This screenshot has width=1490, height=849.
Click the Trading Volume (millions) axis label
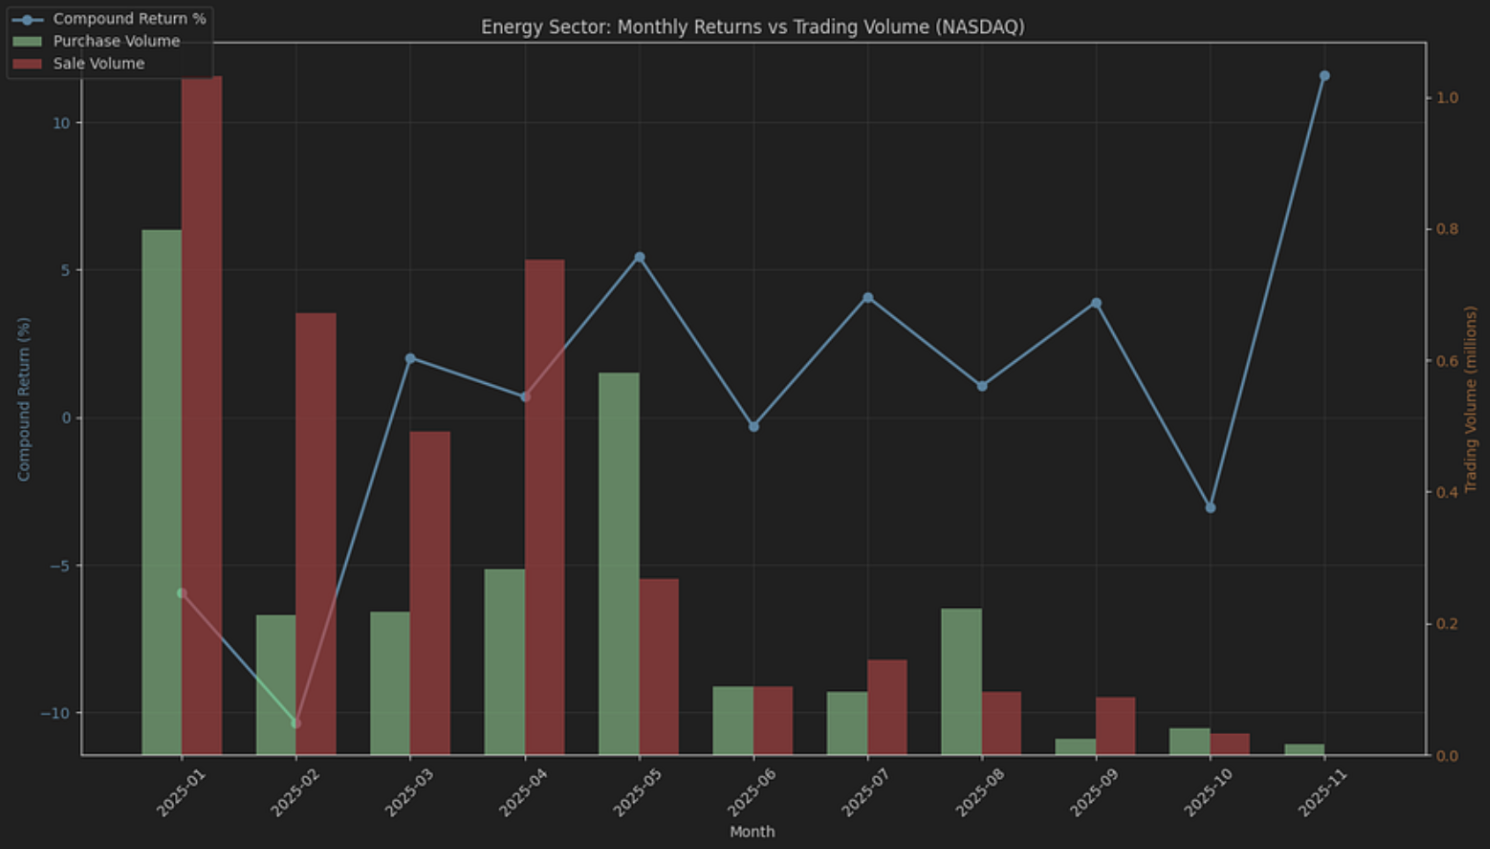[1470, 399]
